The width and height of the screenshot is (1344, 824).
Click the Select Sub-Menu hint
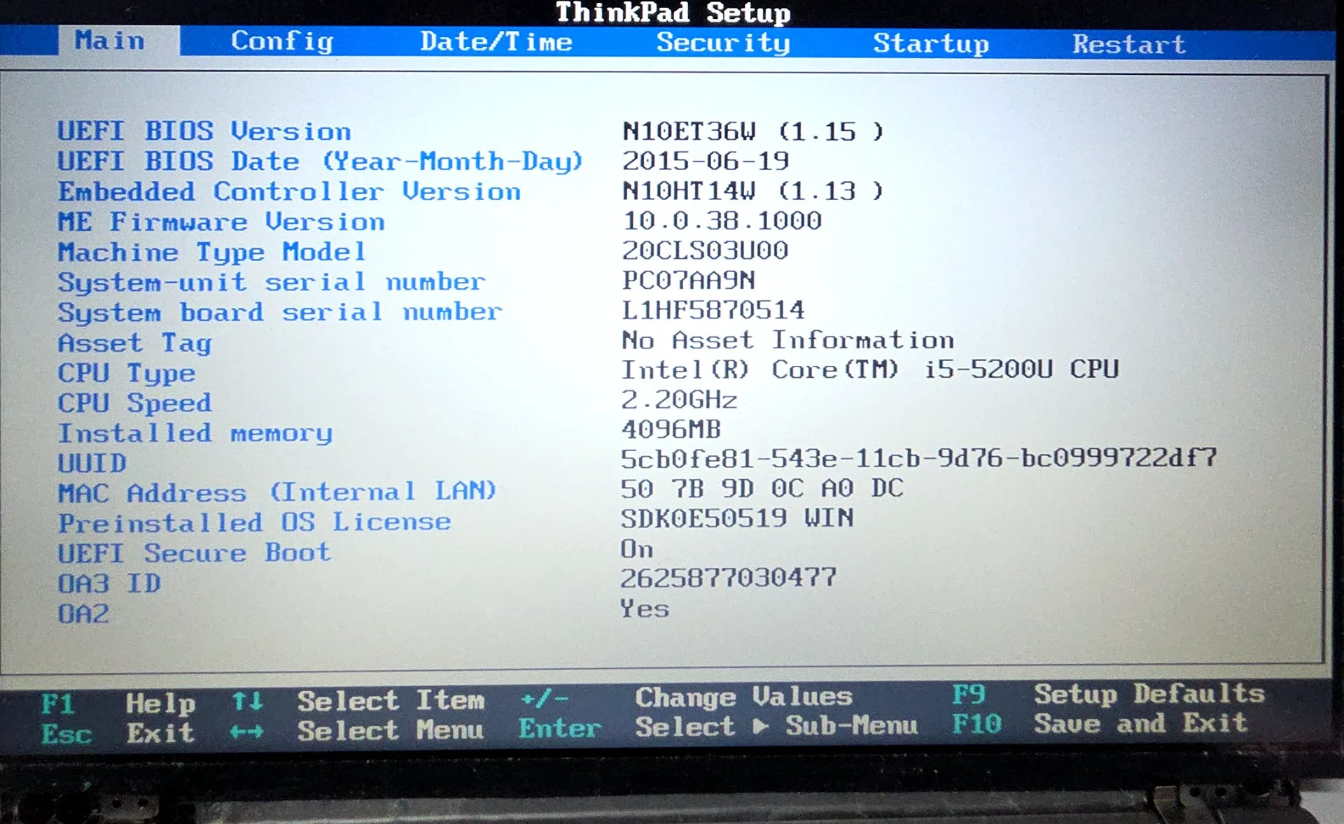(717, 726)
